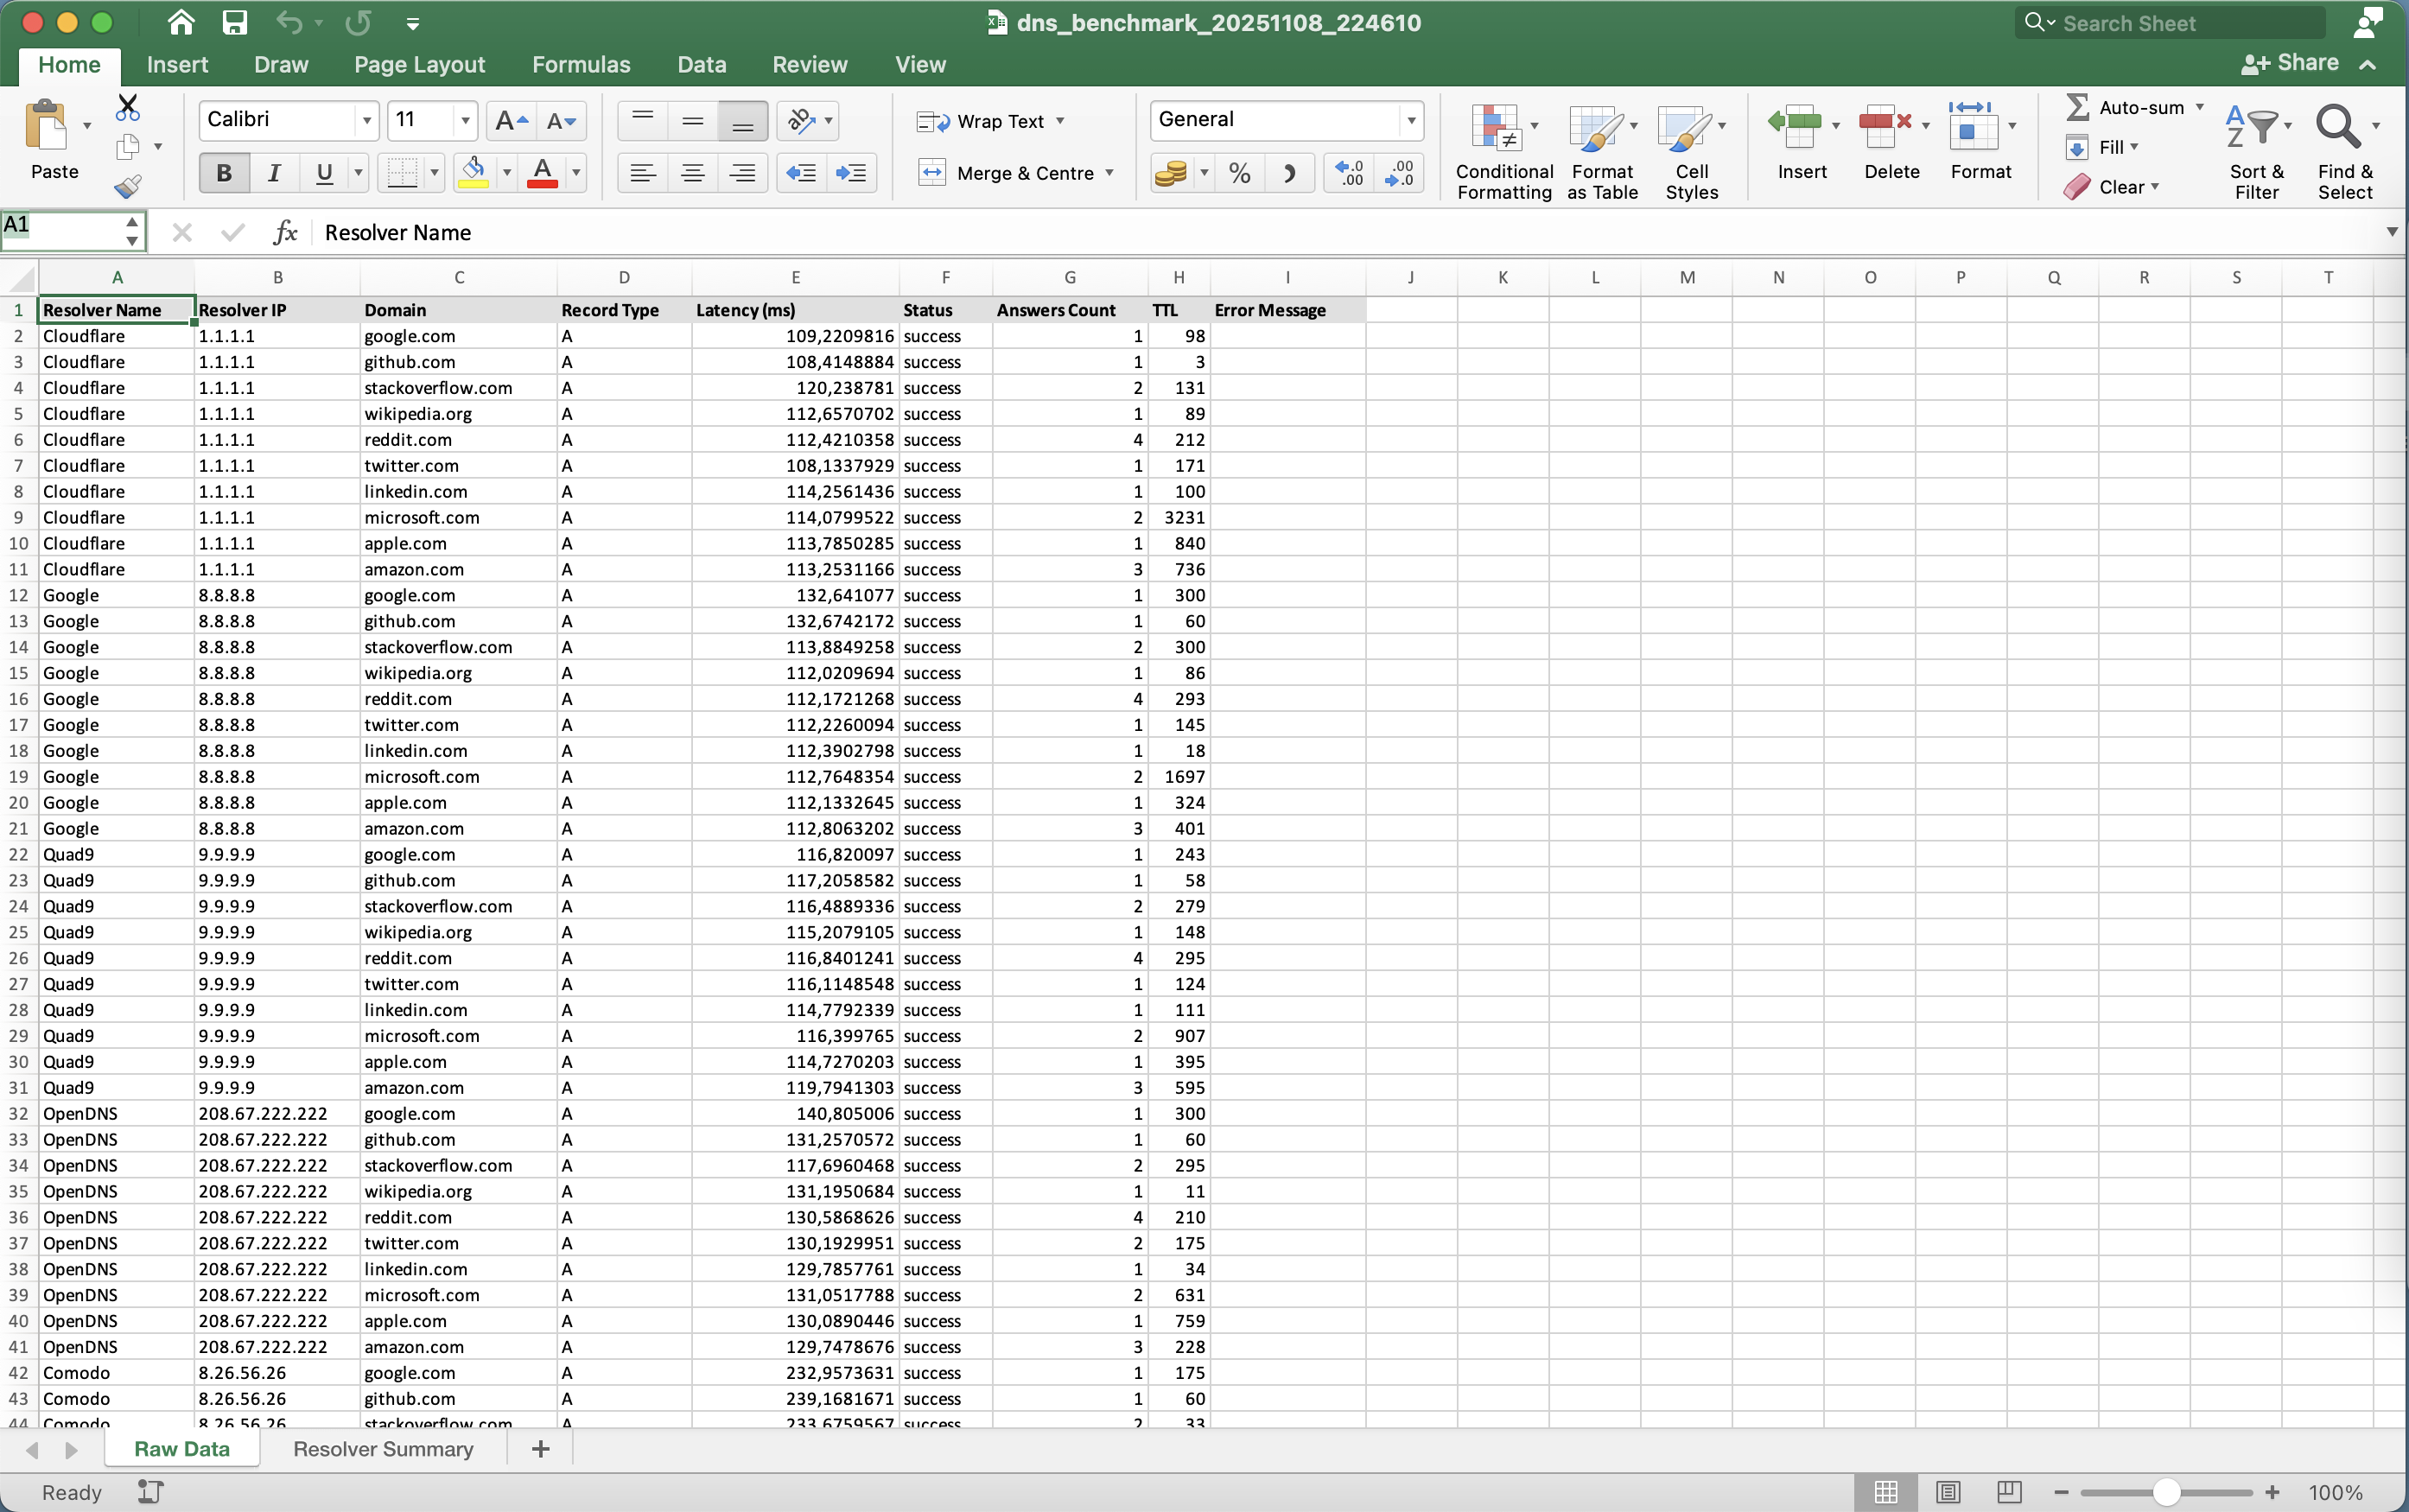
Task: Click the Save icon in title bar
Action: tap(234, 22)
